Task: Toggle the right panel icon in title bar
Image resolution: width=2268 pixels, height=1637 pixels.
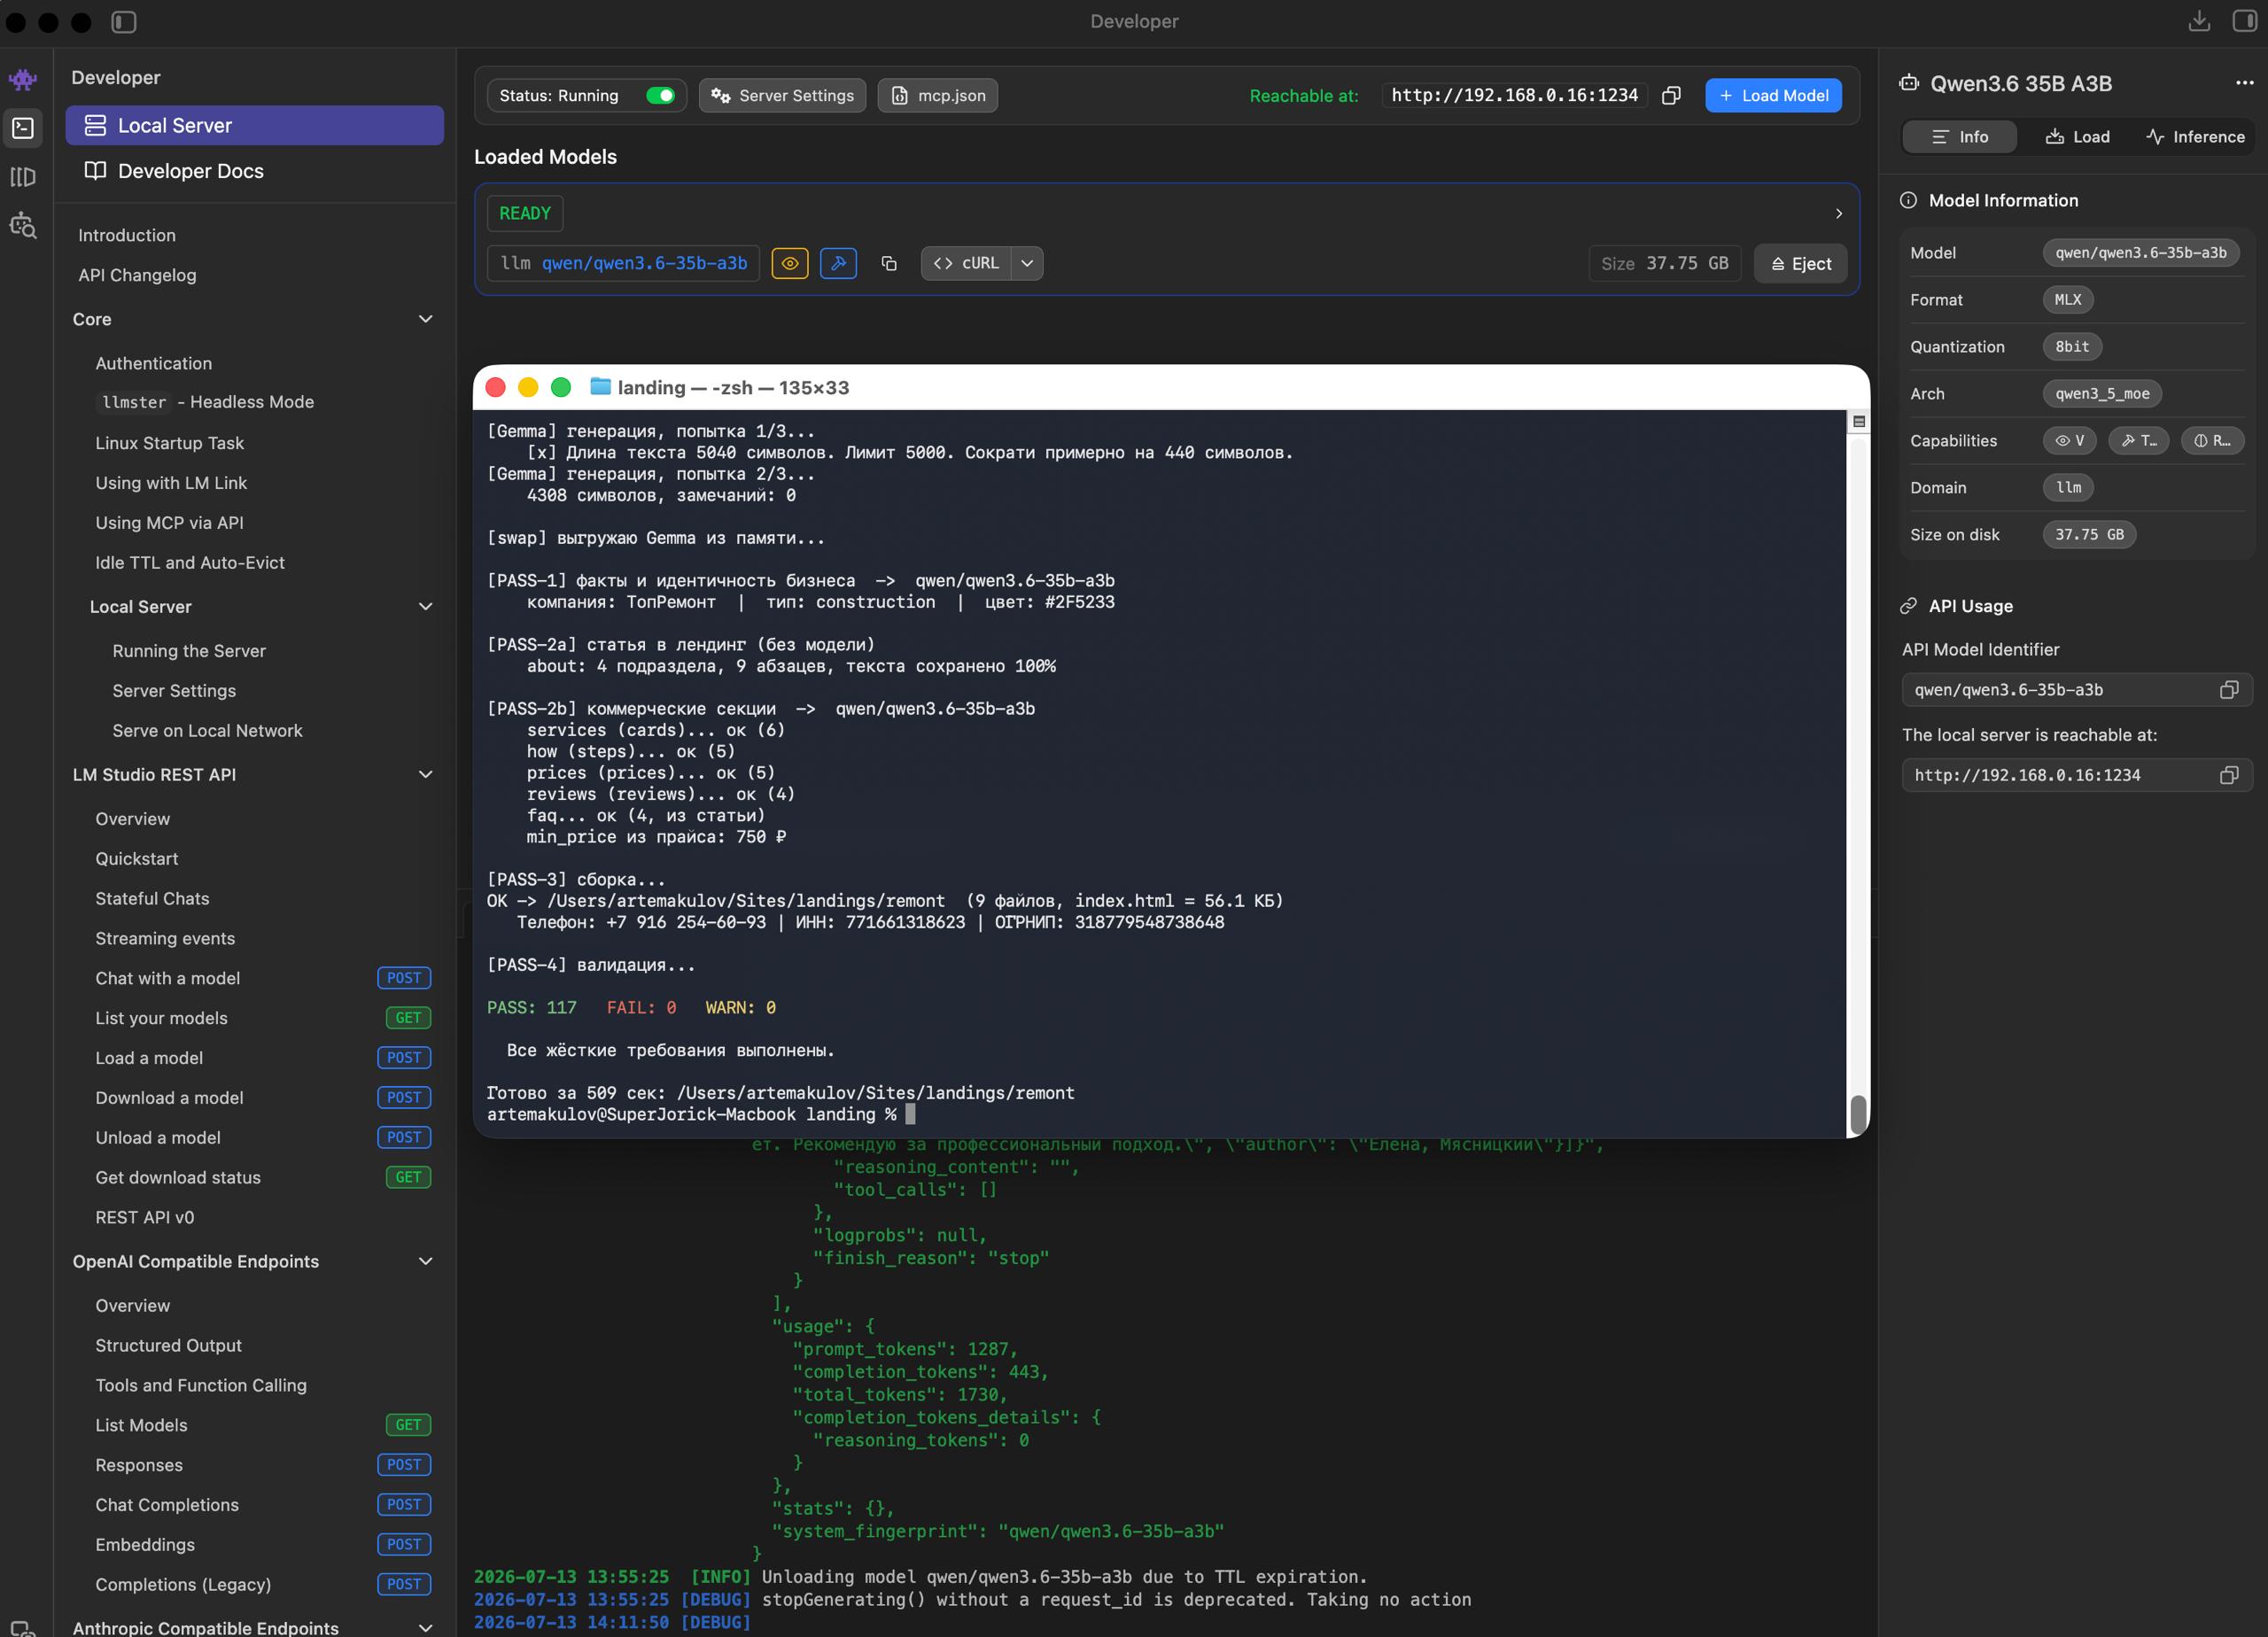Action: pos(2245,22)
